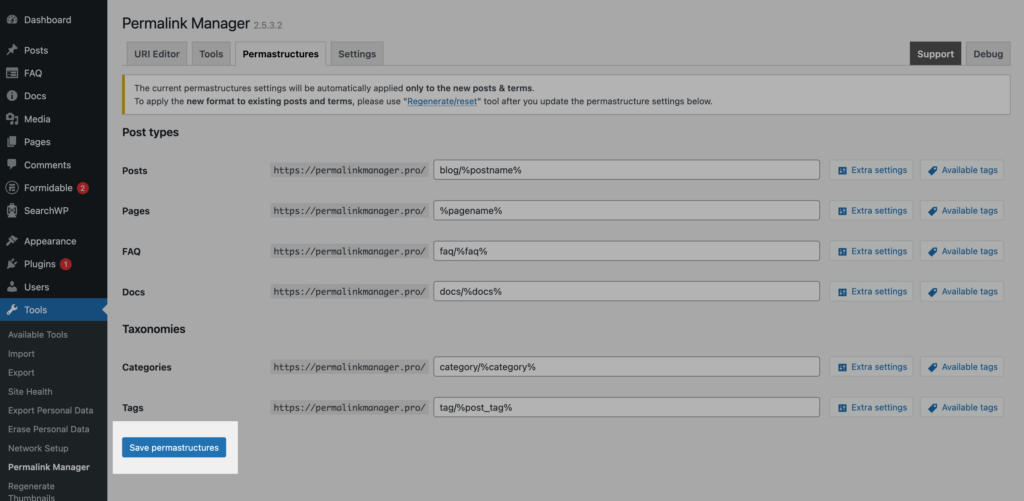Open the Site Health submenu item
The height and width of the screenshot is (501, 1024).
30,392
